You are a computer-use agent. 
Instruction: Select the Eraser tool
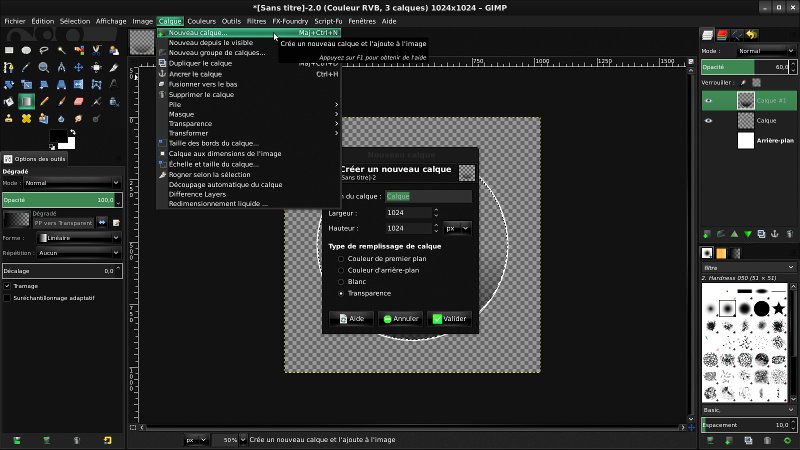click(79, 102)
